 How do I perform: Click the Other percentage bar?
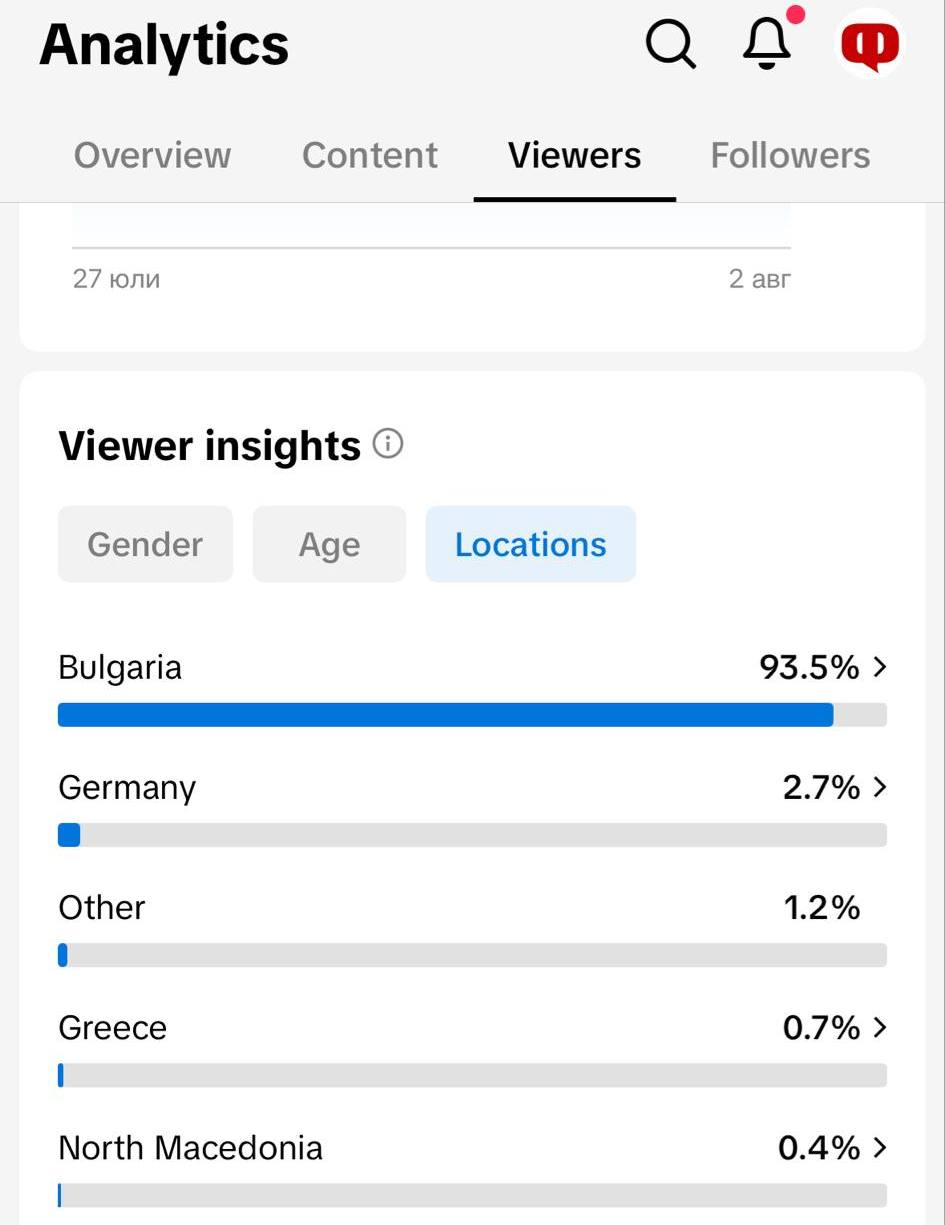click(x=472, y=955)
